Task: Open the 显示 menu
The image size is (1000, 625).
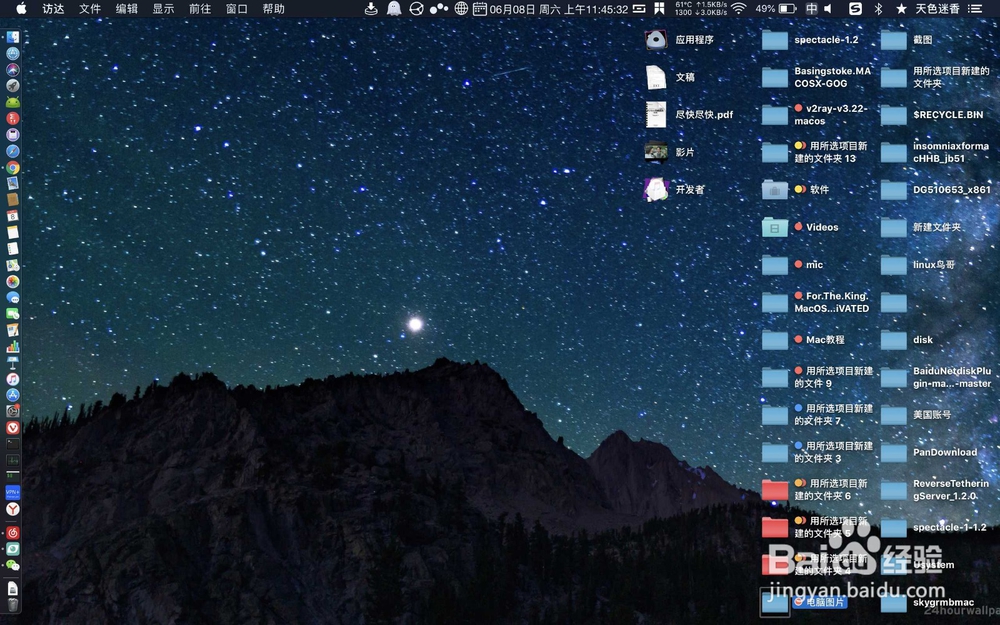Action: pyautogui.click(x=163, y=8)
